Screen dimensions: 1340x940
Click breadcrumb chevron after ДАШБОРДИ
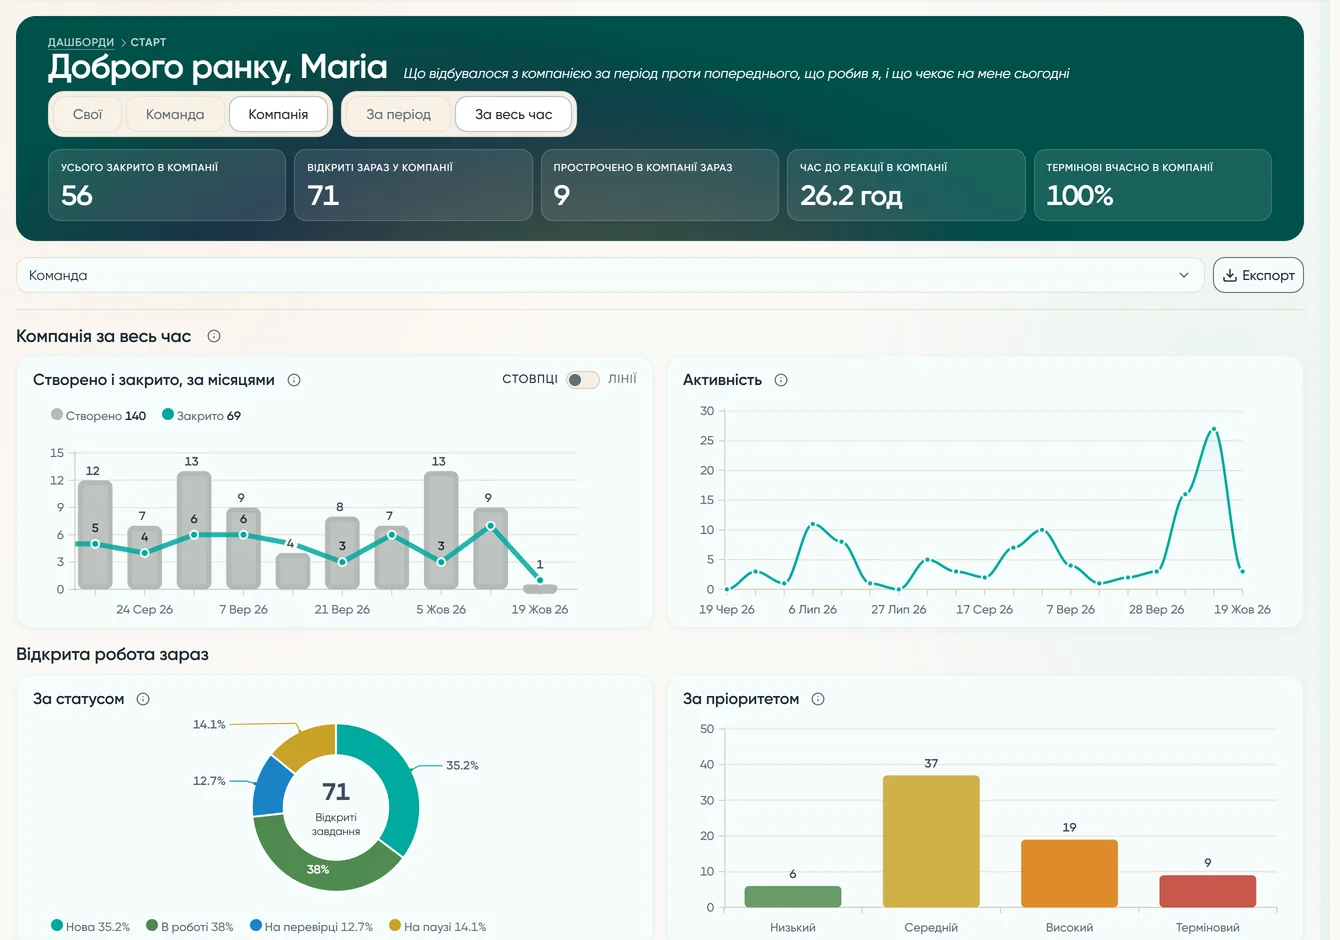(123, 43)
